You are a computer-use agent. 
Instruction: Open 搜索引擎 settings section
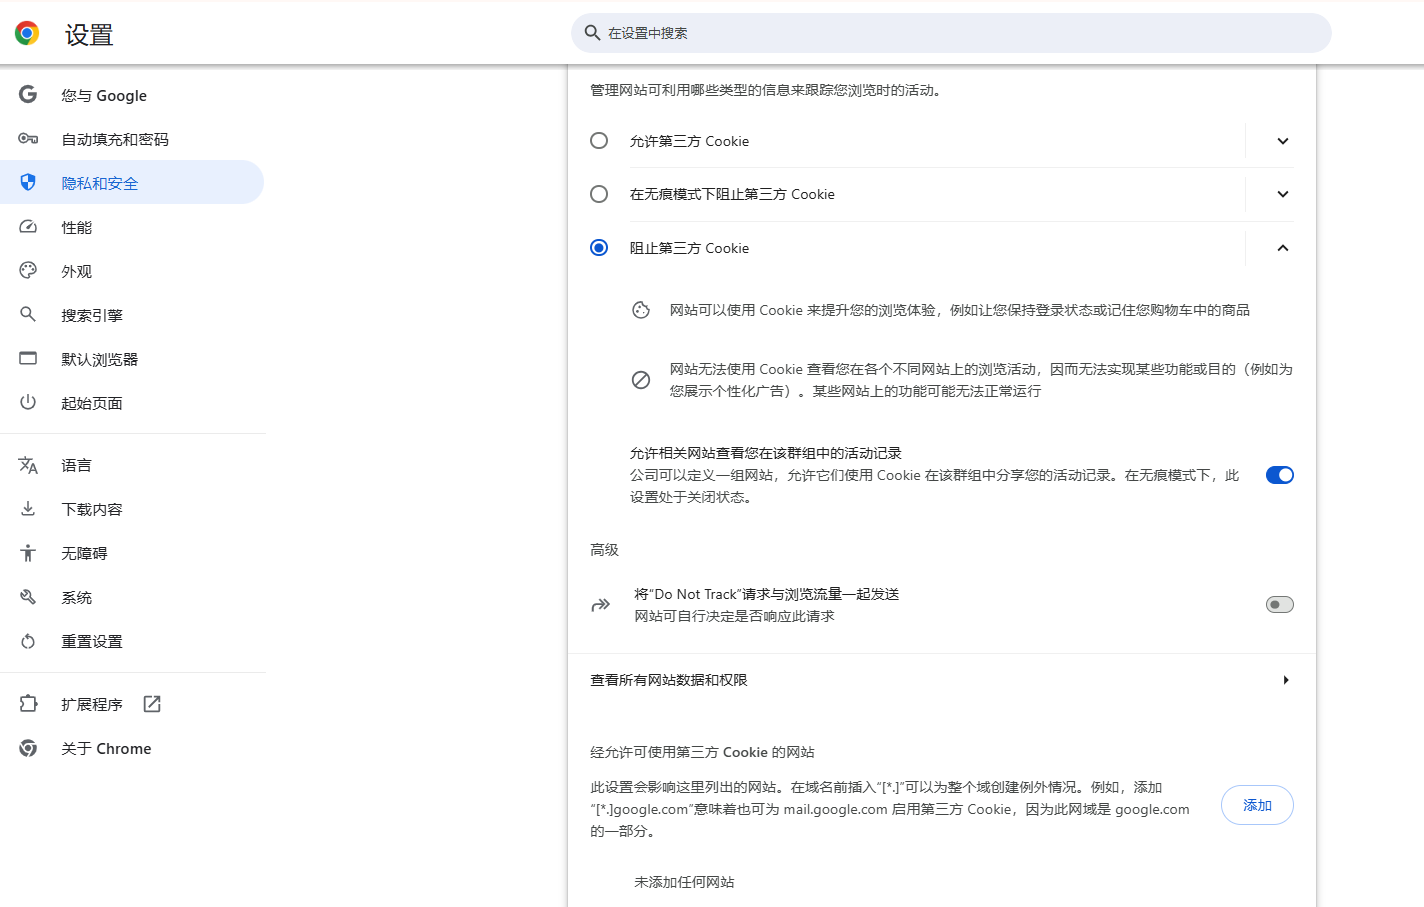tap(133, 315)
